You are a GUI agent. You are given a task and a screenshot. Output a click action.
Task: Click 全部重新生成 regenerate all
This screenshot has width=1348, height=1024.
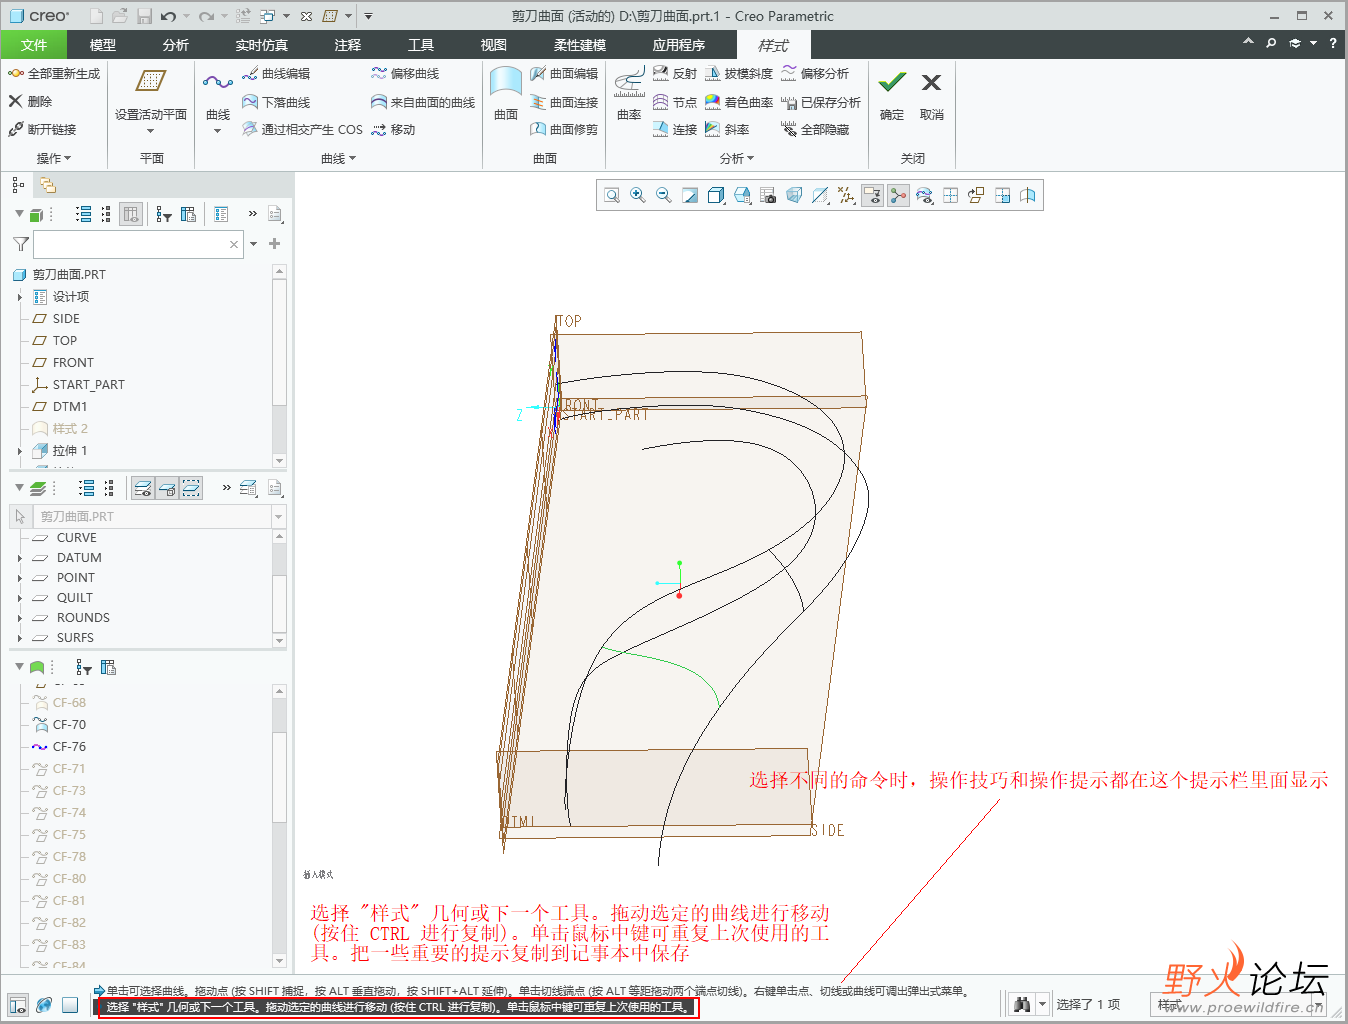[54, 74]
